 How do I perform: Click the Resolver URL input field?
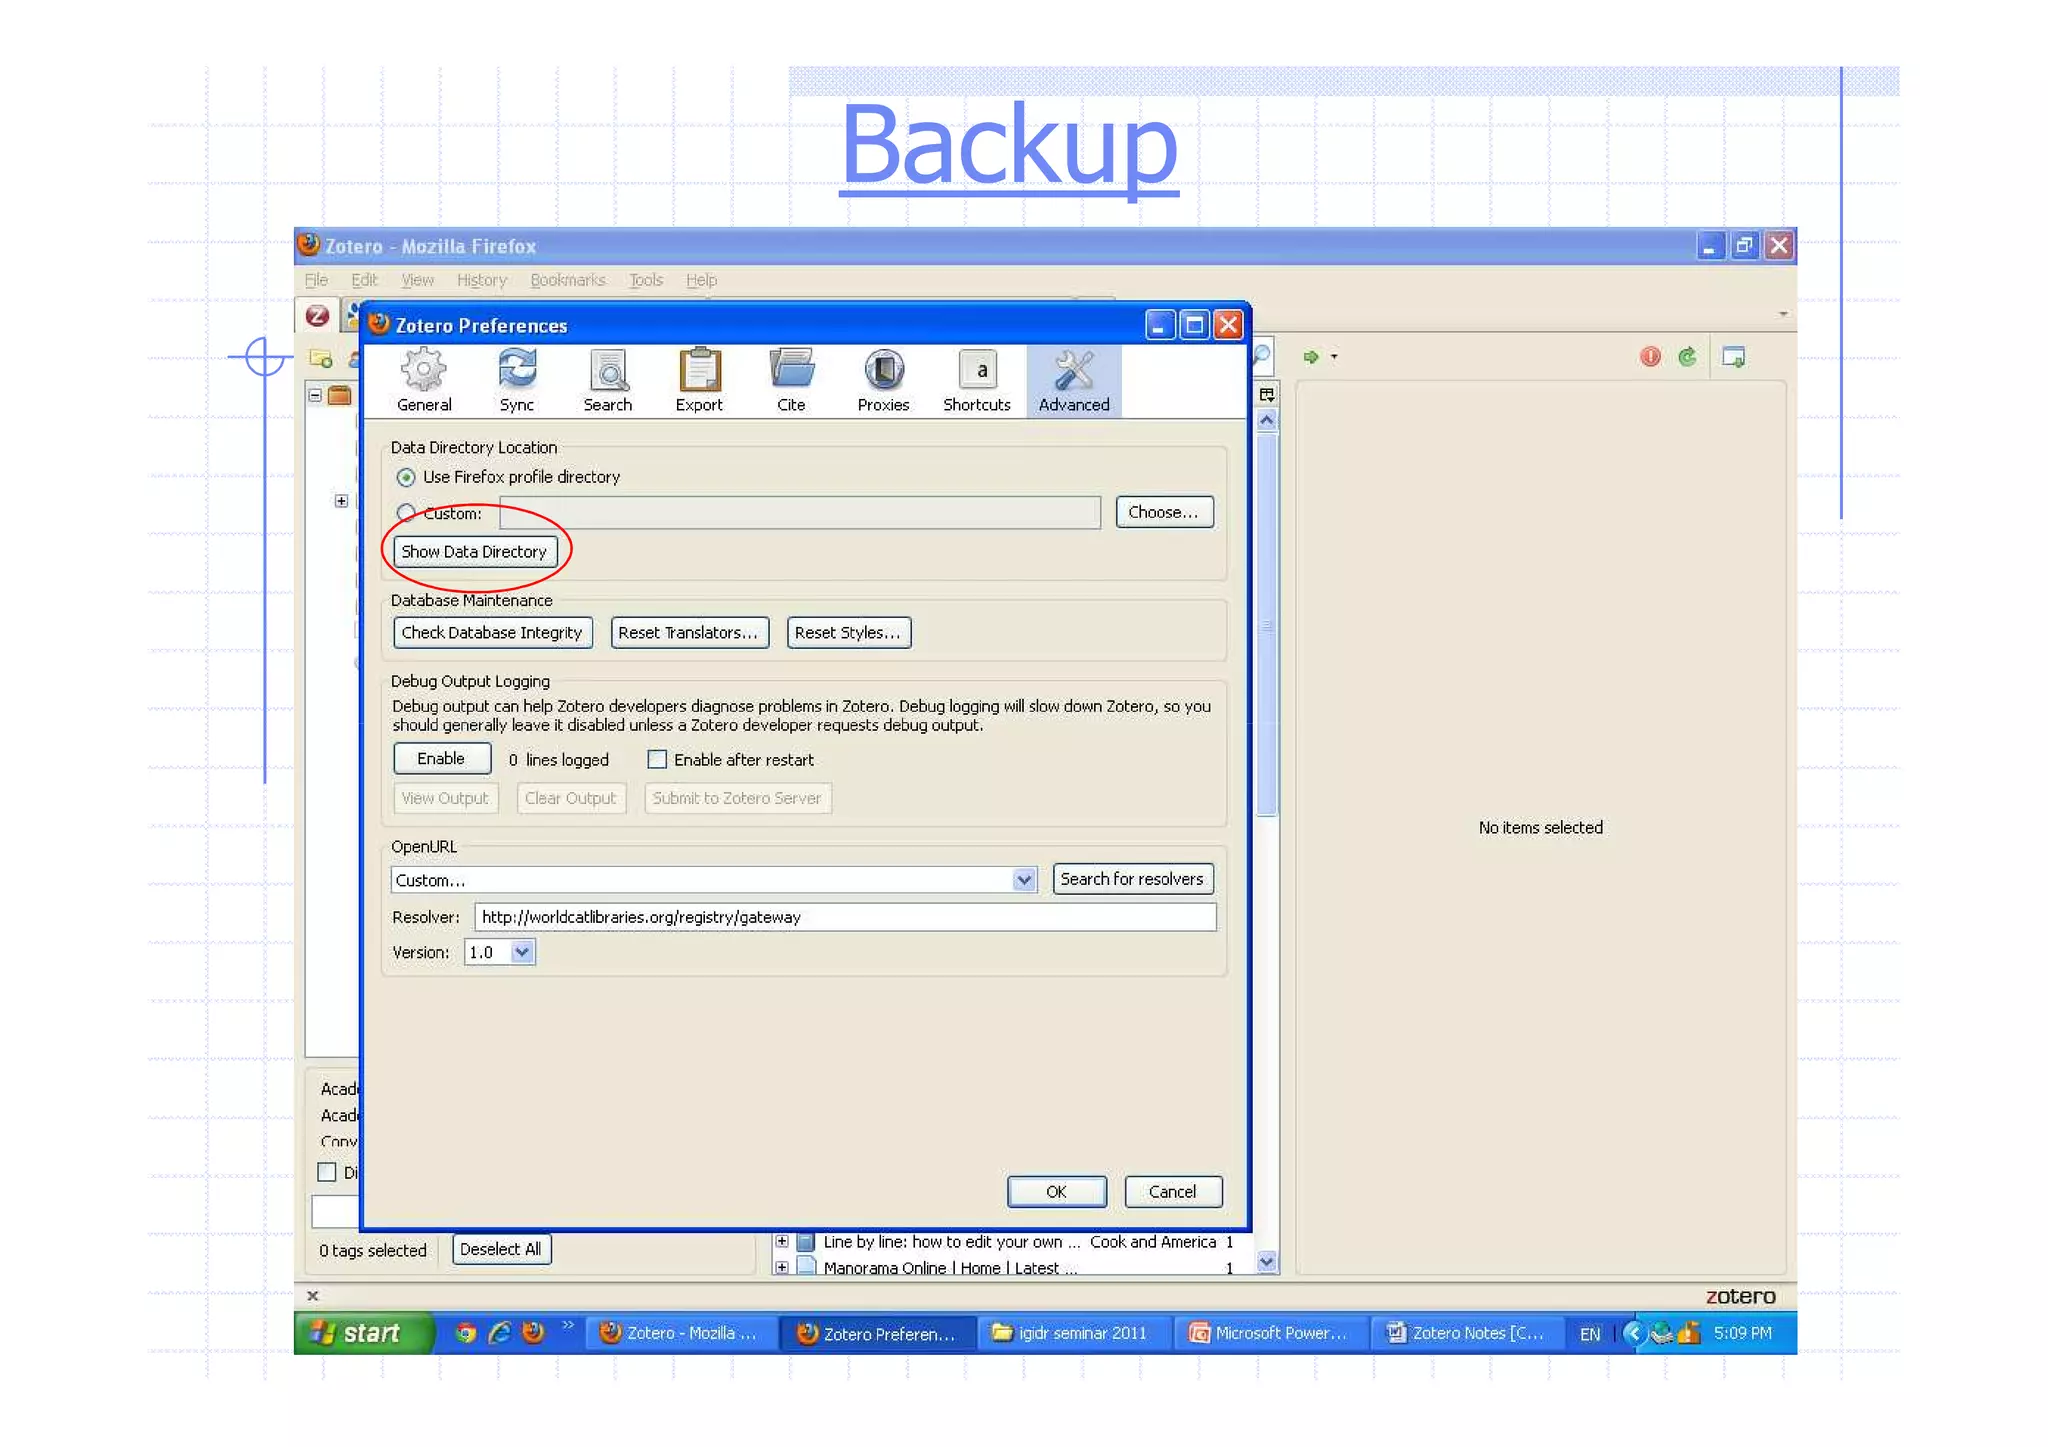845,917
